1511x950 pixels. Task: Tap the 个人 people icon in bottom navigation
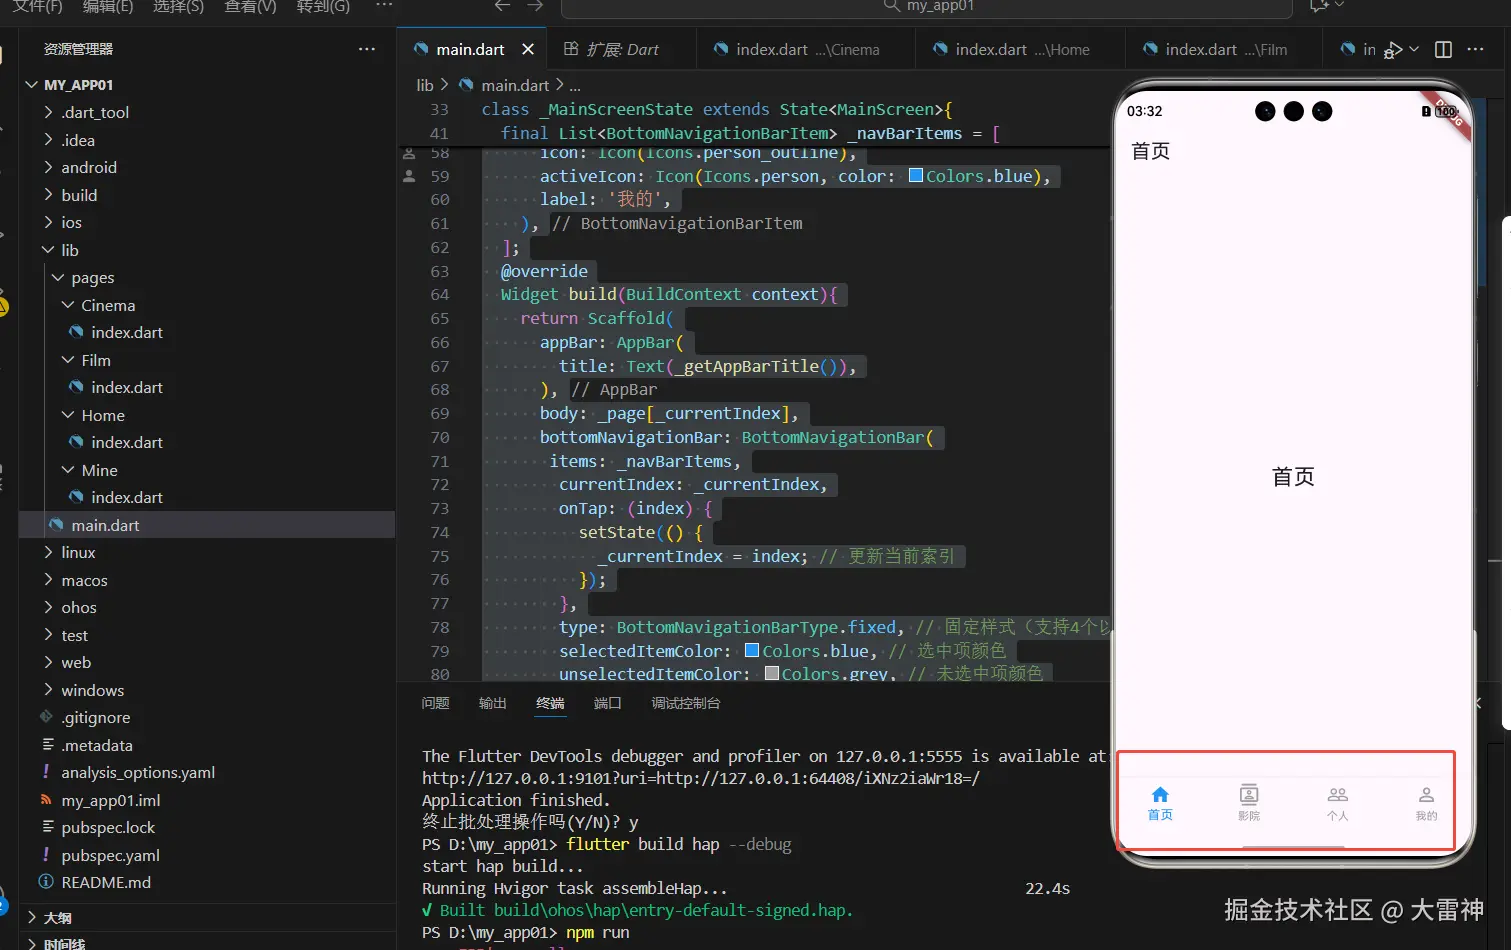click(1337, 796)
